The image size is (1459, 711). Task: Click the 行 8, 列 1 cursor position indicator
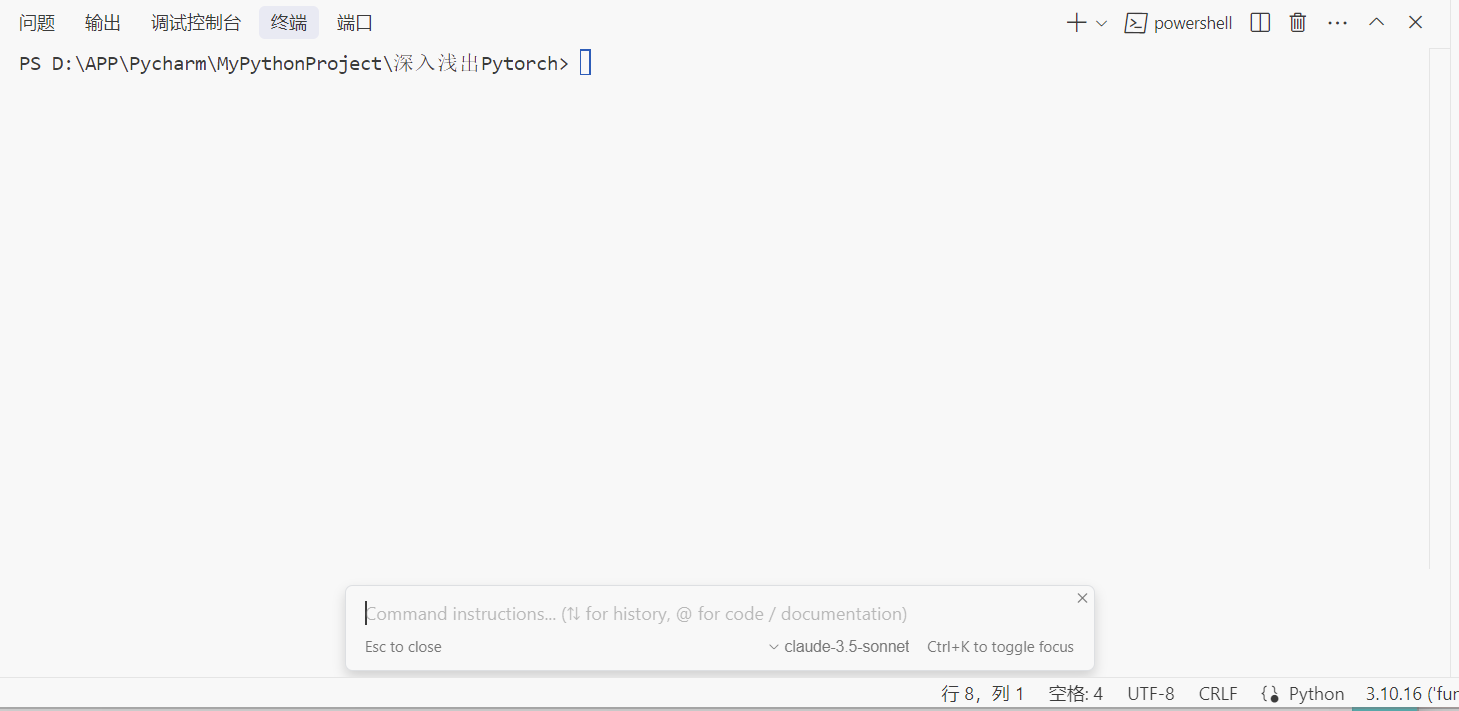coord(983,694)
